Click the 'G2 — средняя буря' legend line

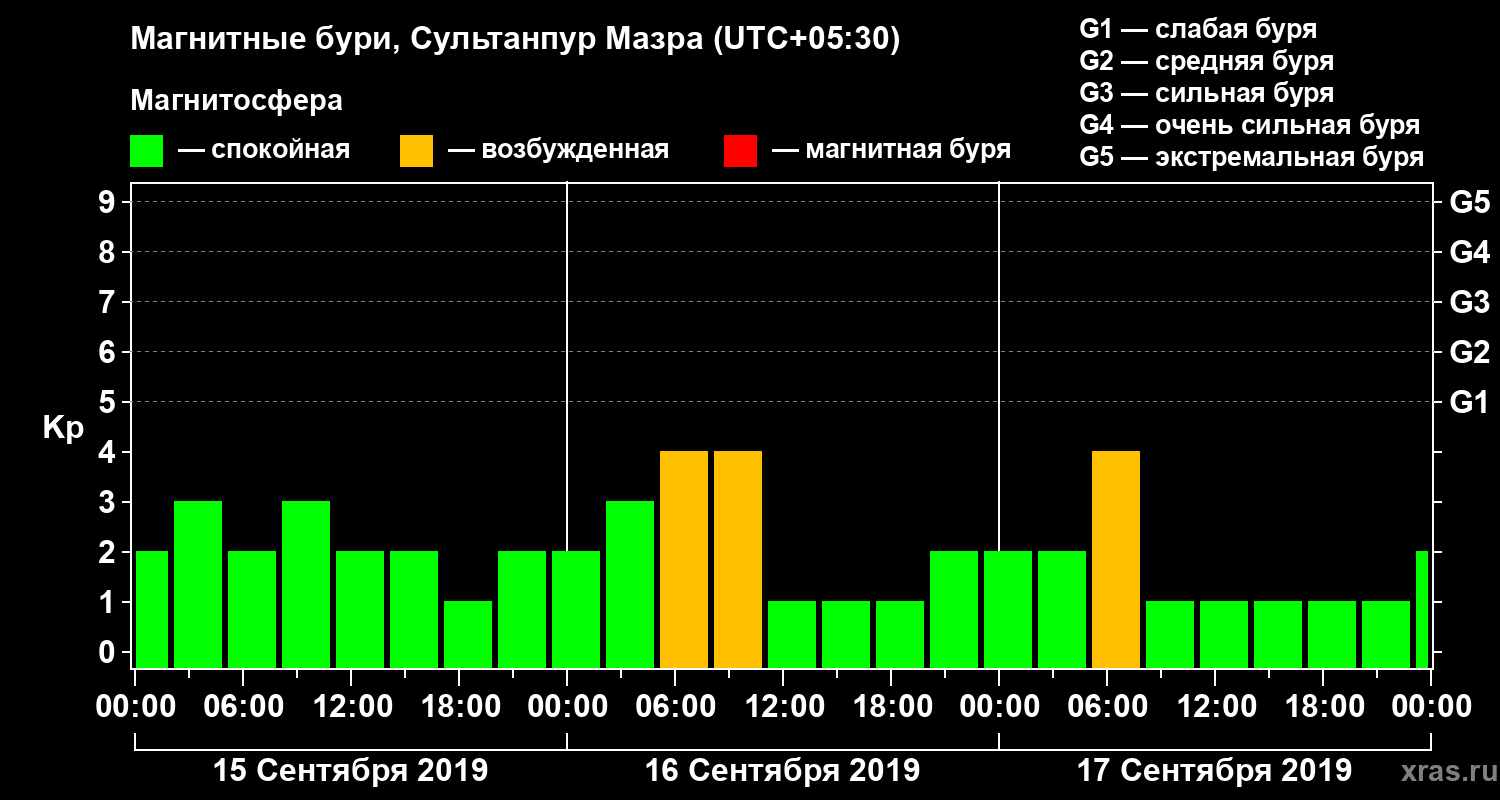coord(1206,61)
